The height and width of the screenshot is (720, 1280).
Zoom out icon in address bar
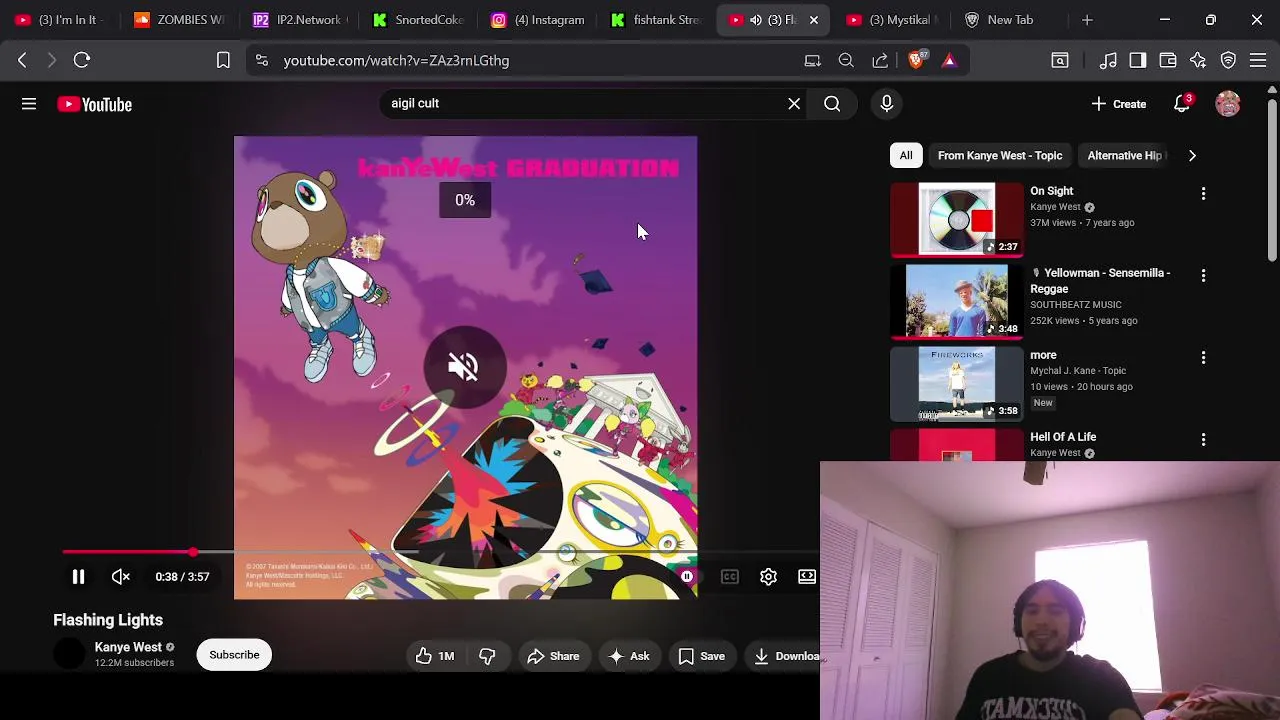coord(846,60)
